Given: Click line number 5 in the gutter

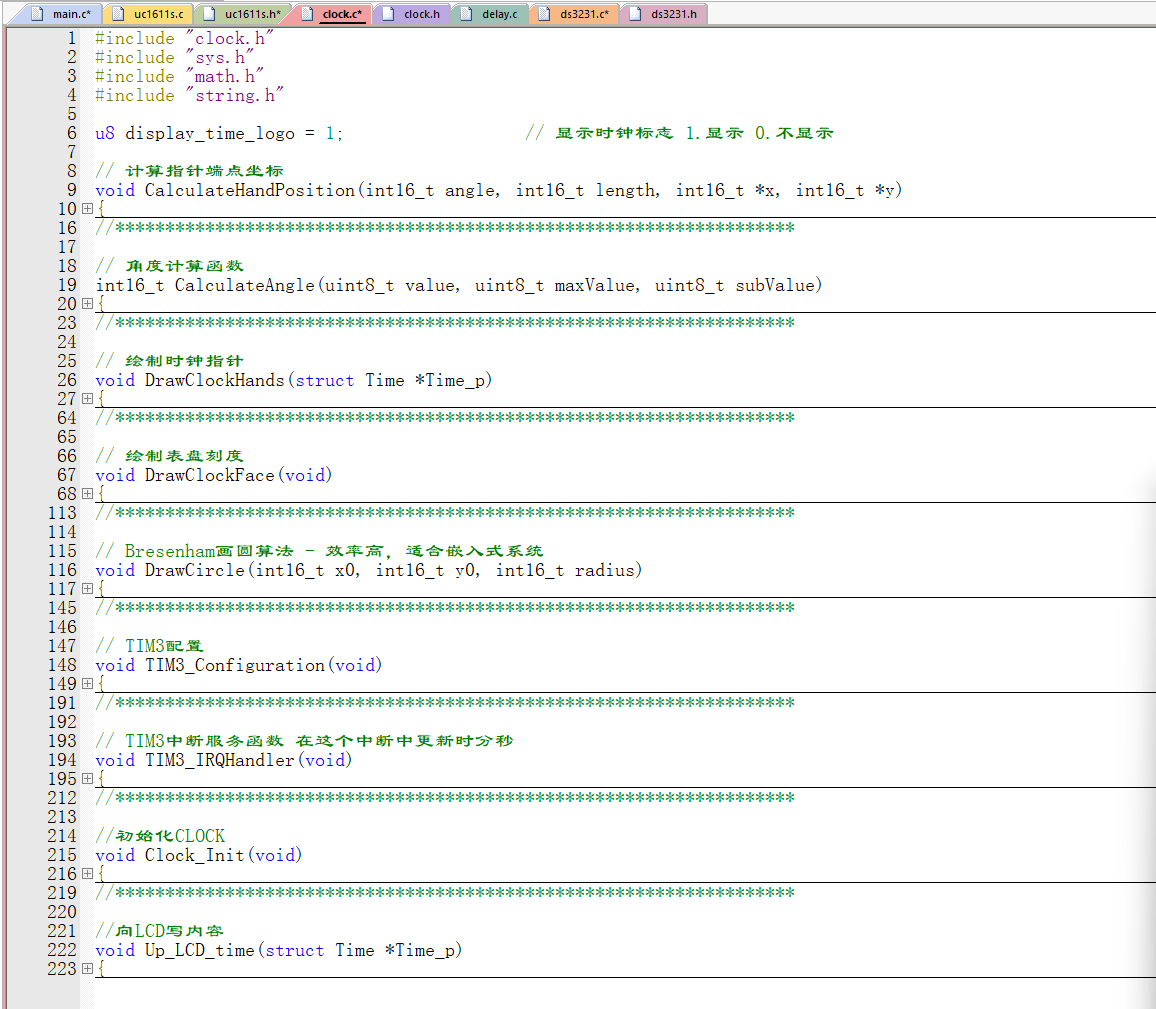Looking at the screenshot, I should coord(72,114).
